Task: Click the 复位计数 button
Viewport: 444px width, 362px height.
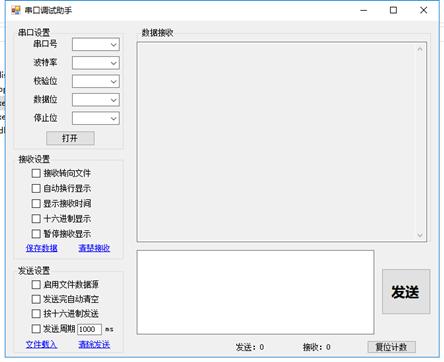Action: coord(392,347)
